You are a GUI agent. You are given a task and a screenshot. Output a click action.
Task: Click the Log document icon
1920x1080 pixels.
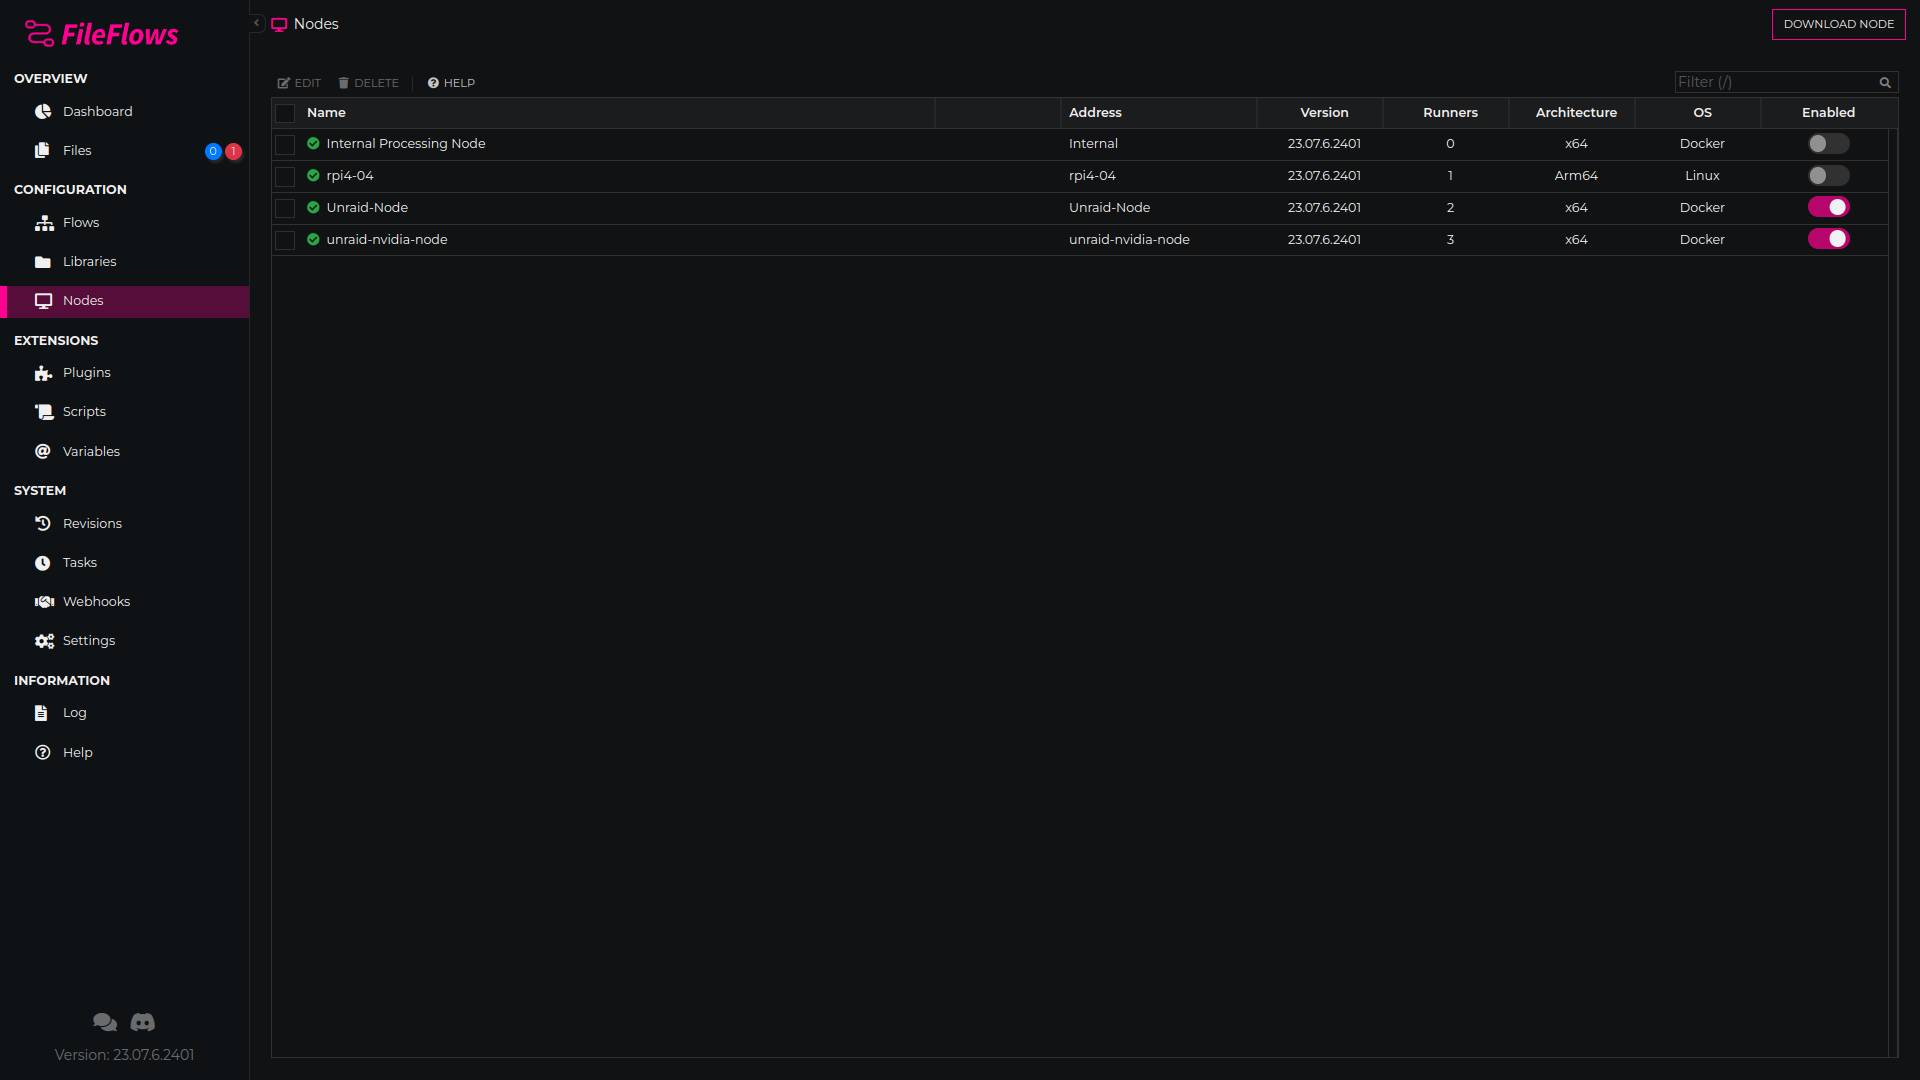point(41,713)
